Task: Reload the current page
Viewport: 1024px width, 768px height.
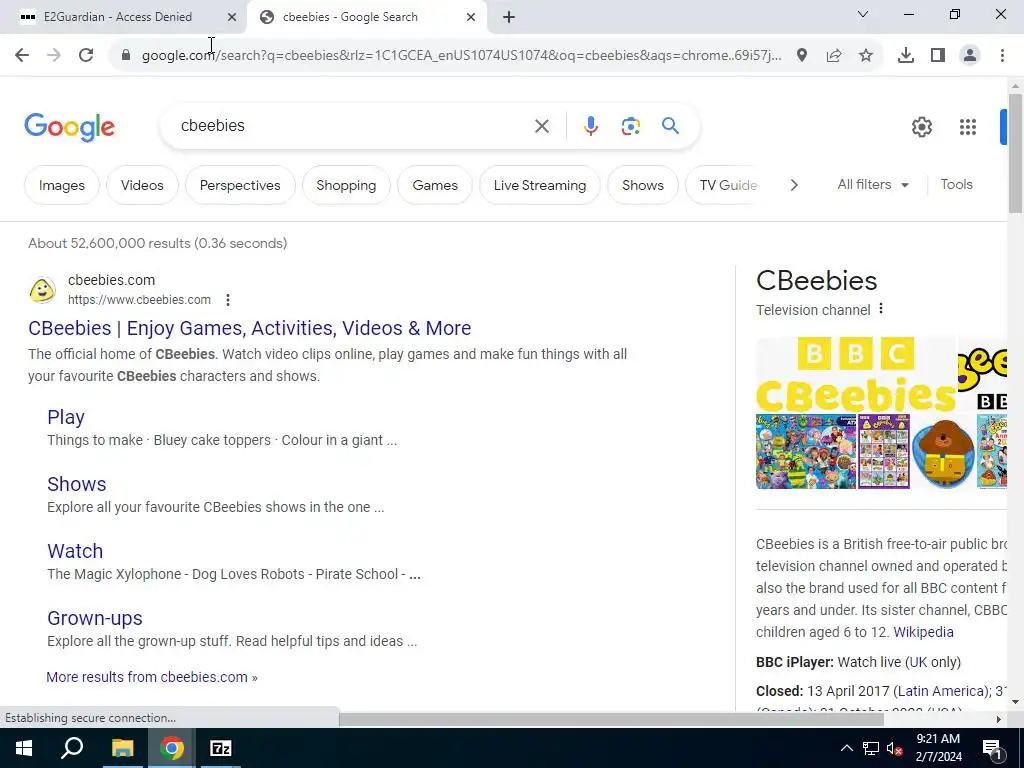Action: pyautogui.click(x=86, y=56)
